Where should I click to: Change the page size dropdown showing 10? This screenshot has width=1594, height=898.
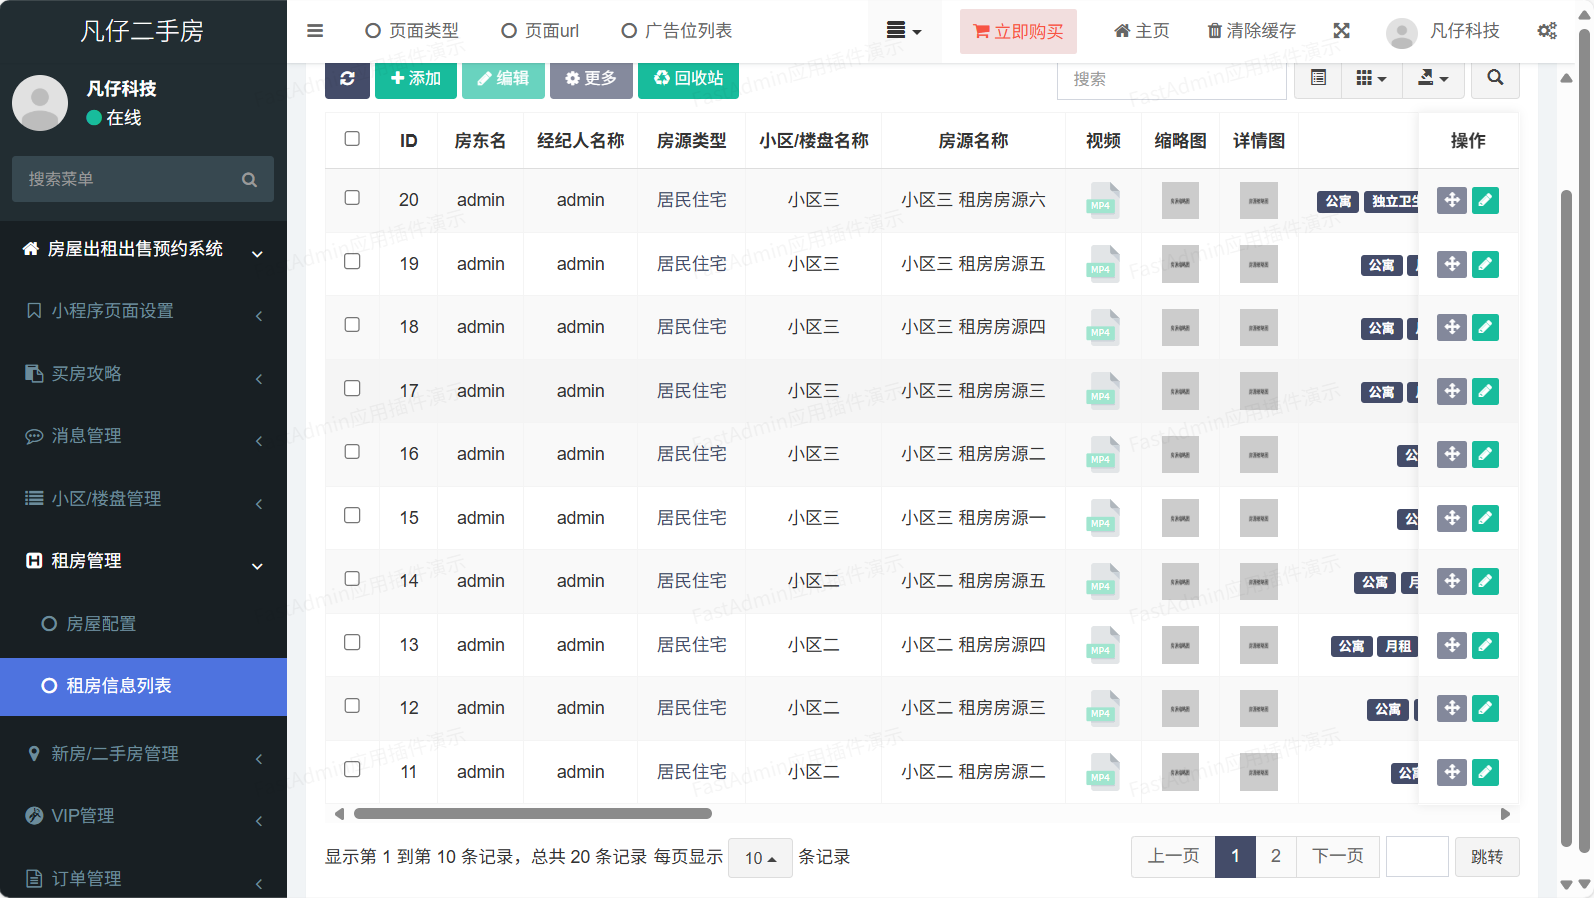coord(760,858)
